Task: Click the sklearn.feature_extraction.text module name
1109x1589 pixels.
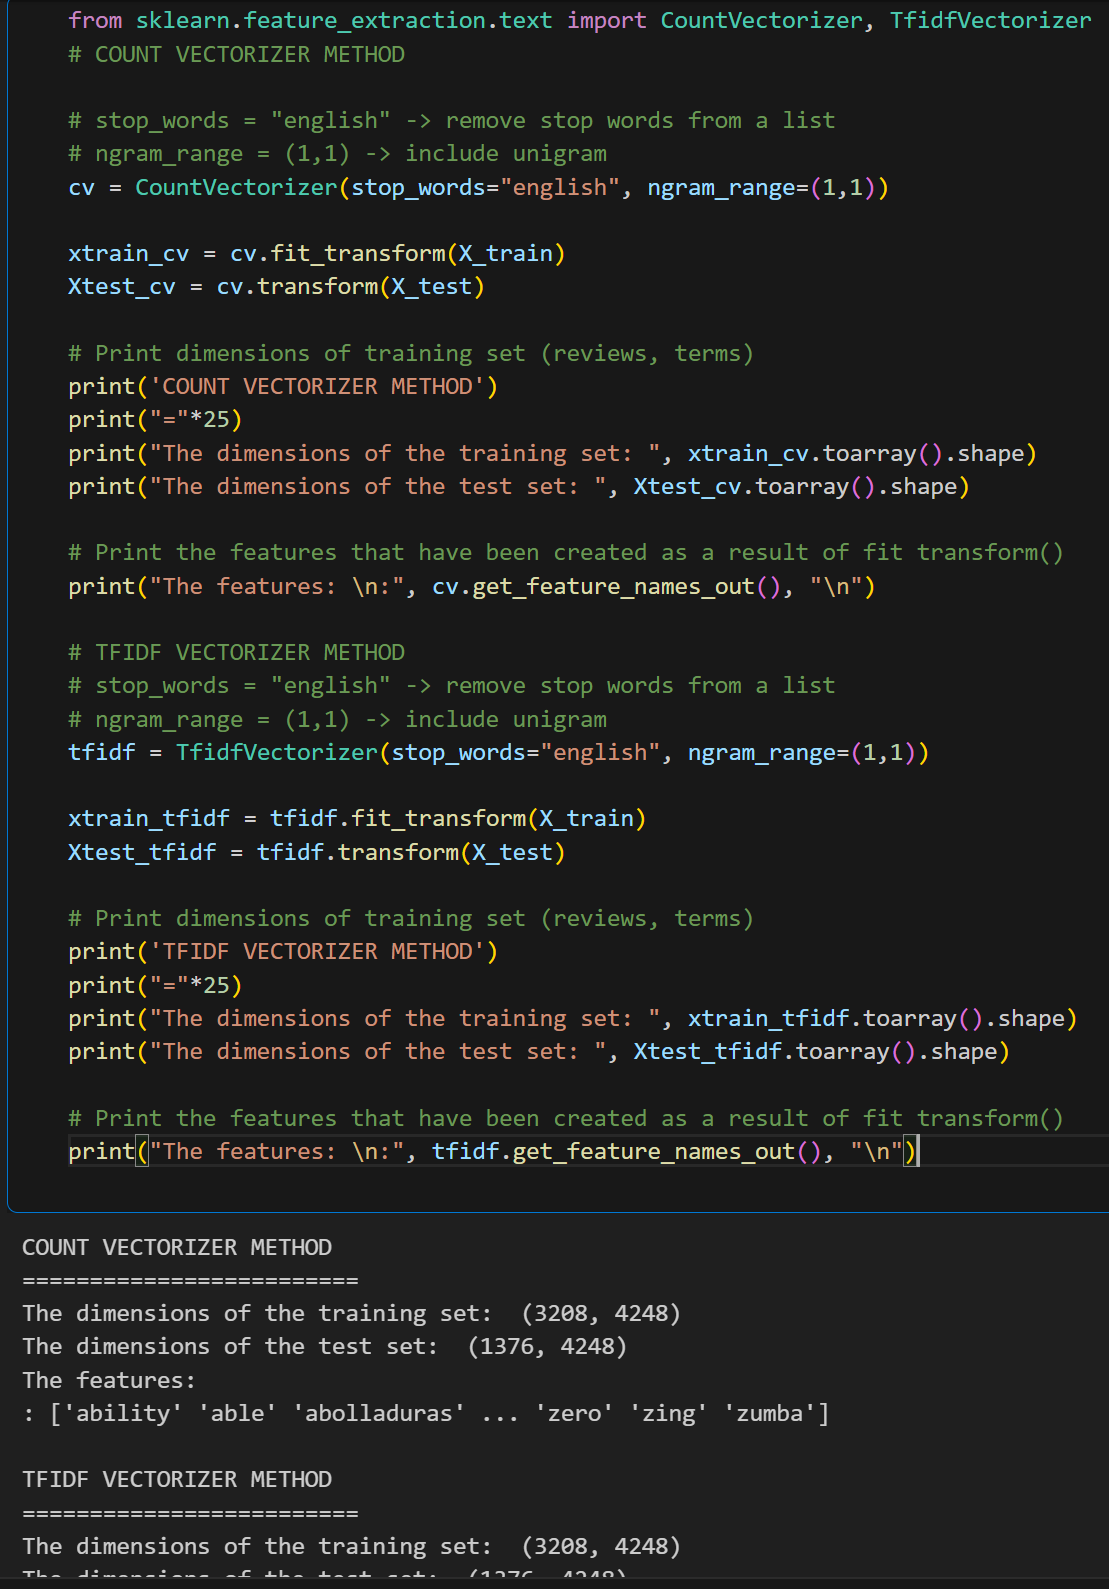Action: (343, 20)
